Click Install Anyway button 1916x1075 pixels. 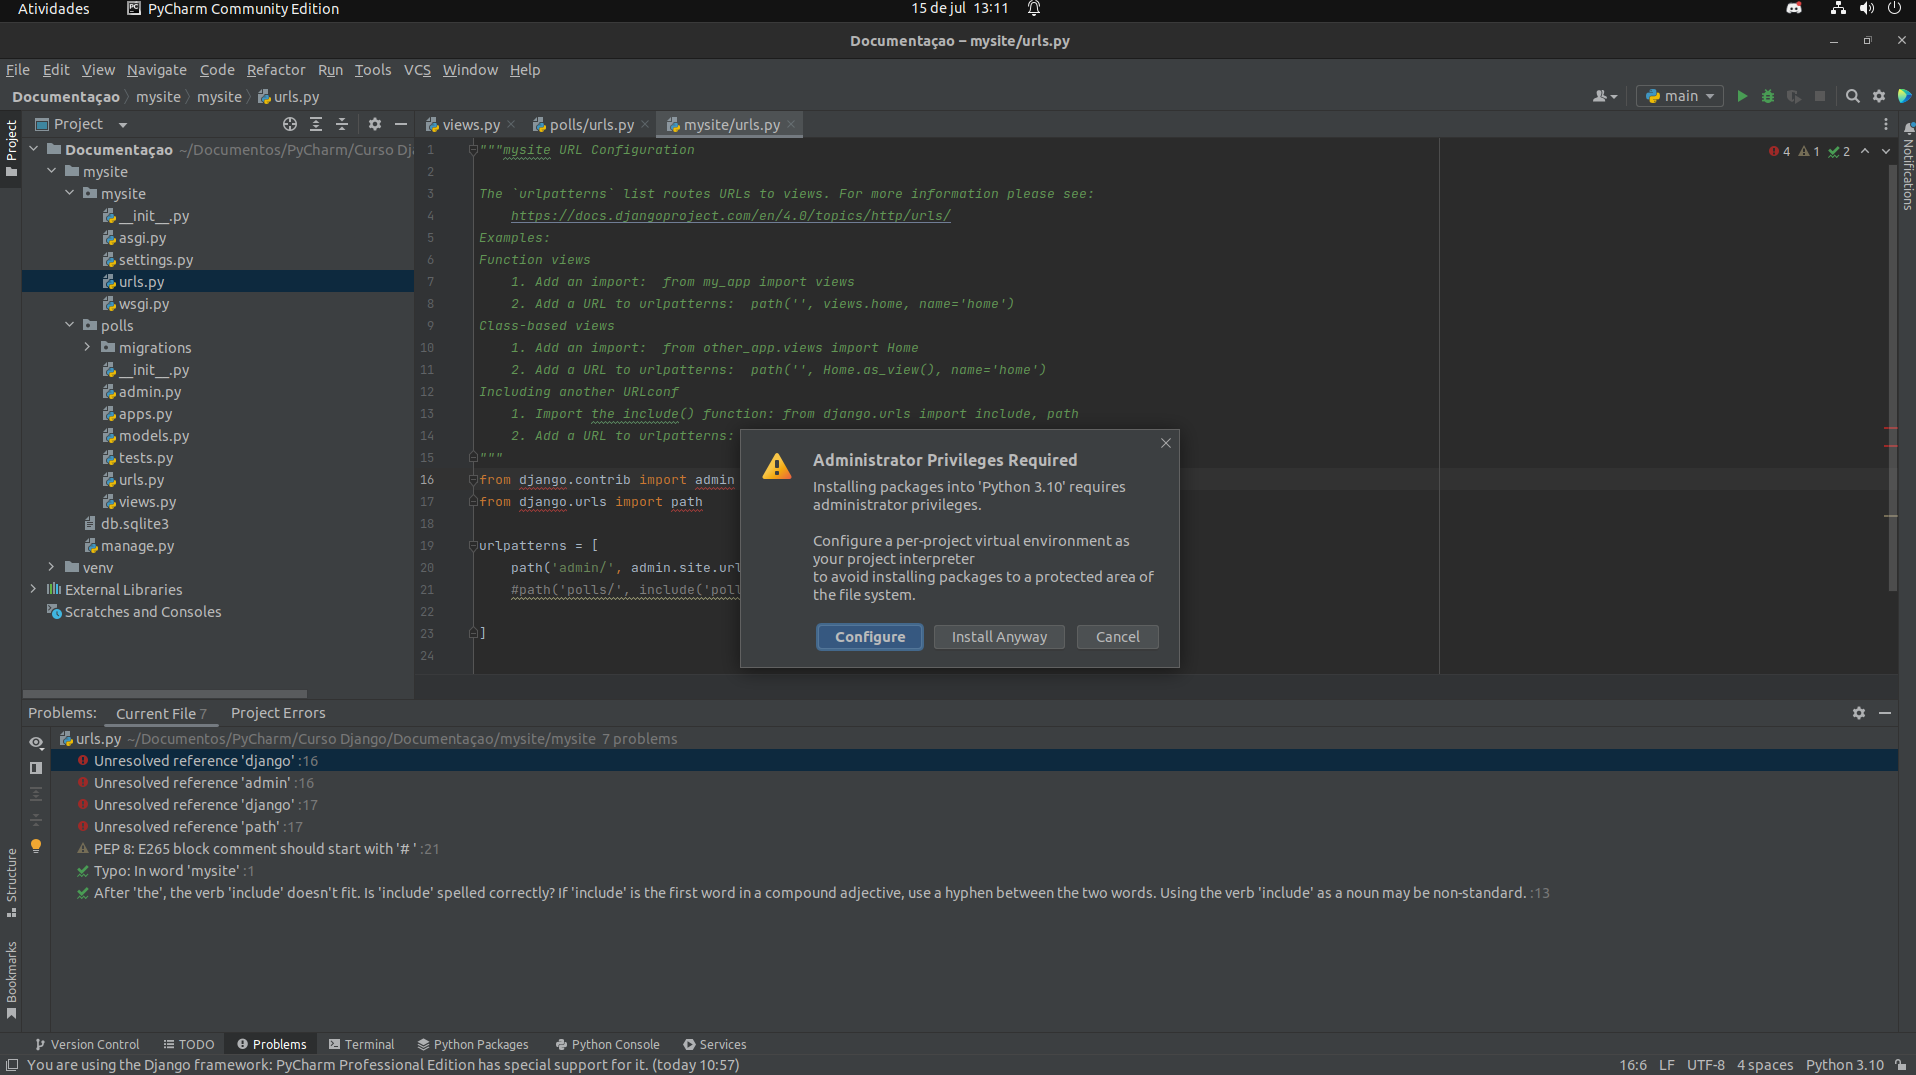[x=998, y=637]
